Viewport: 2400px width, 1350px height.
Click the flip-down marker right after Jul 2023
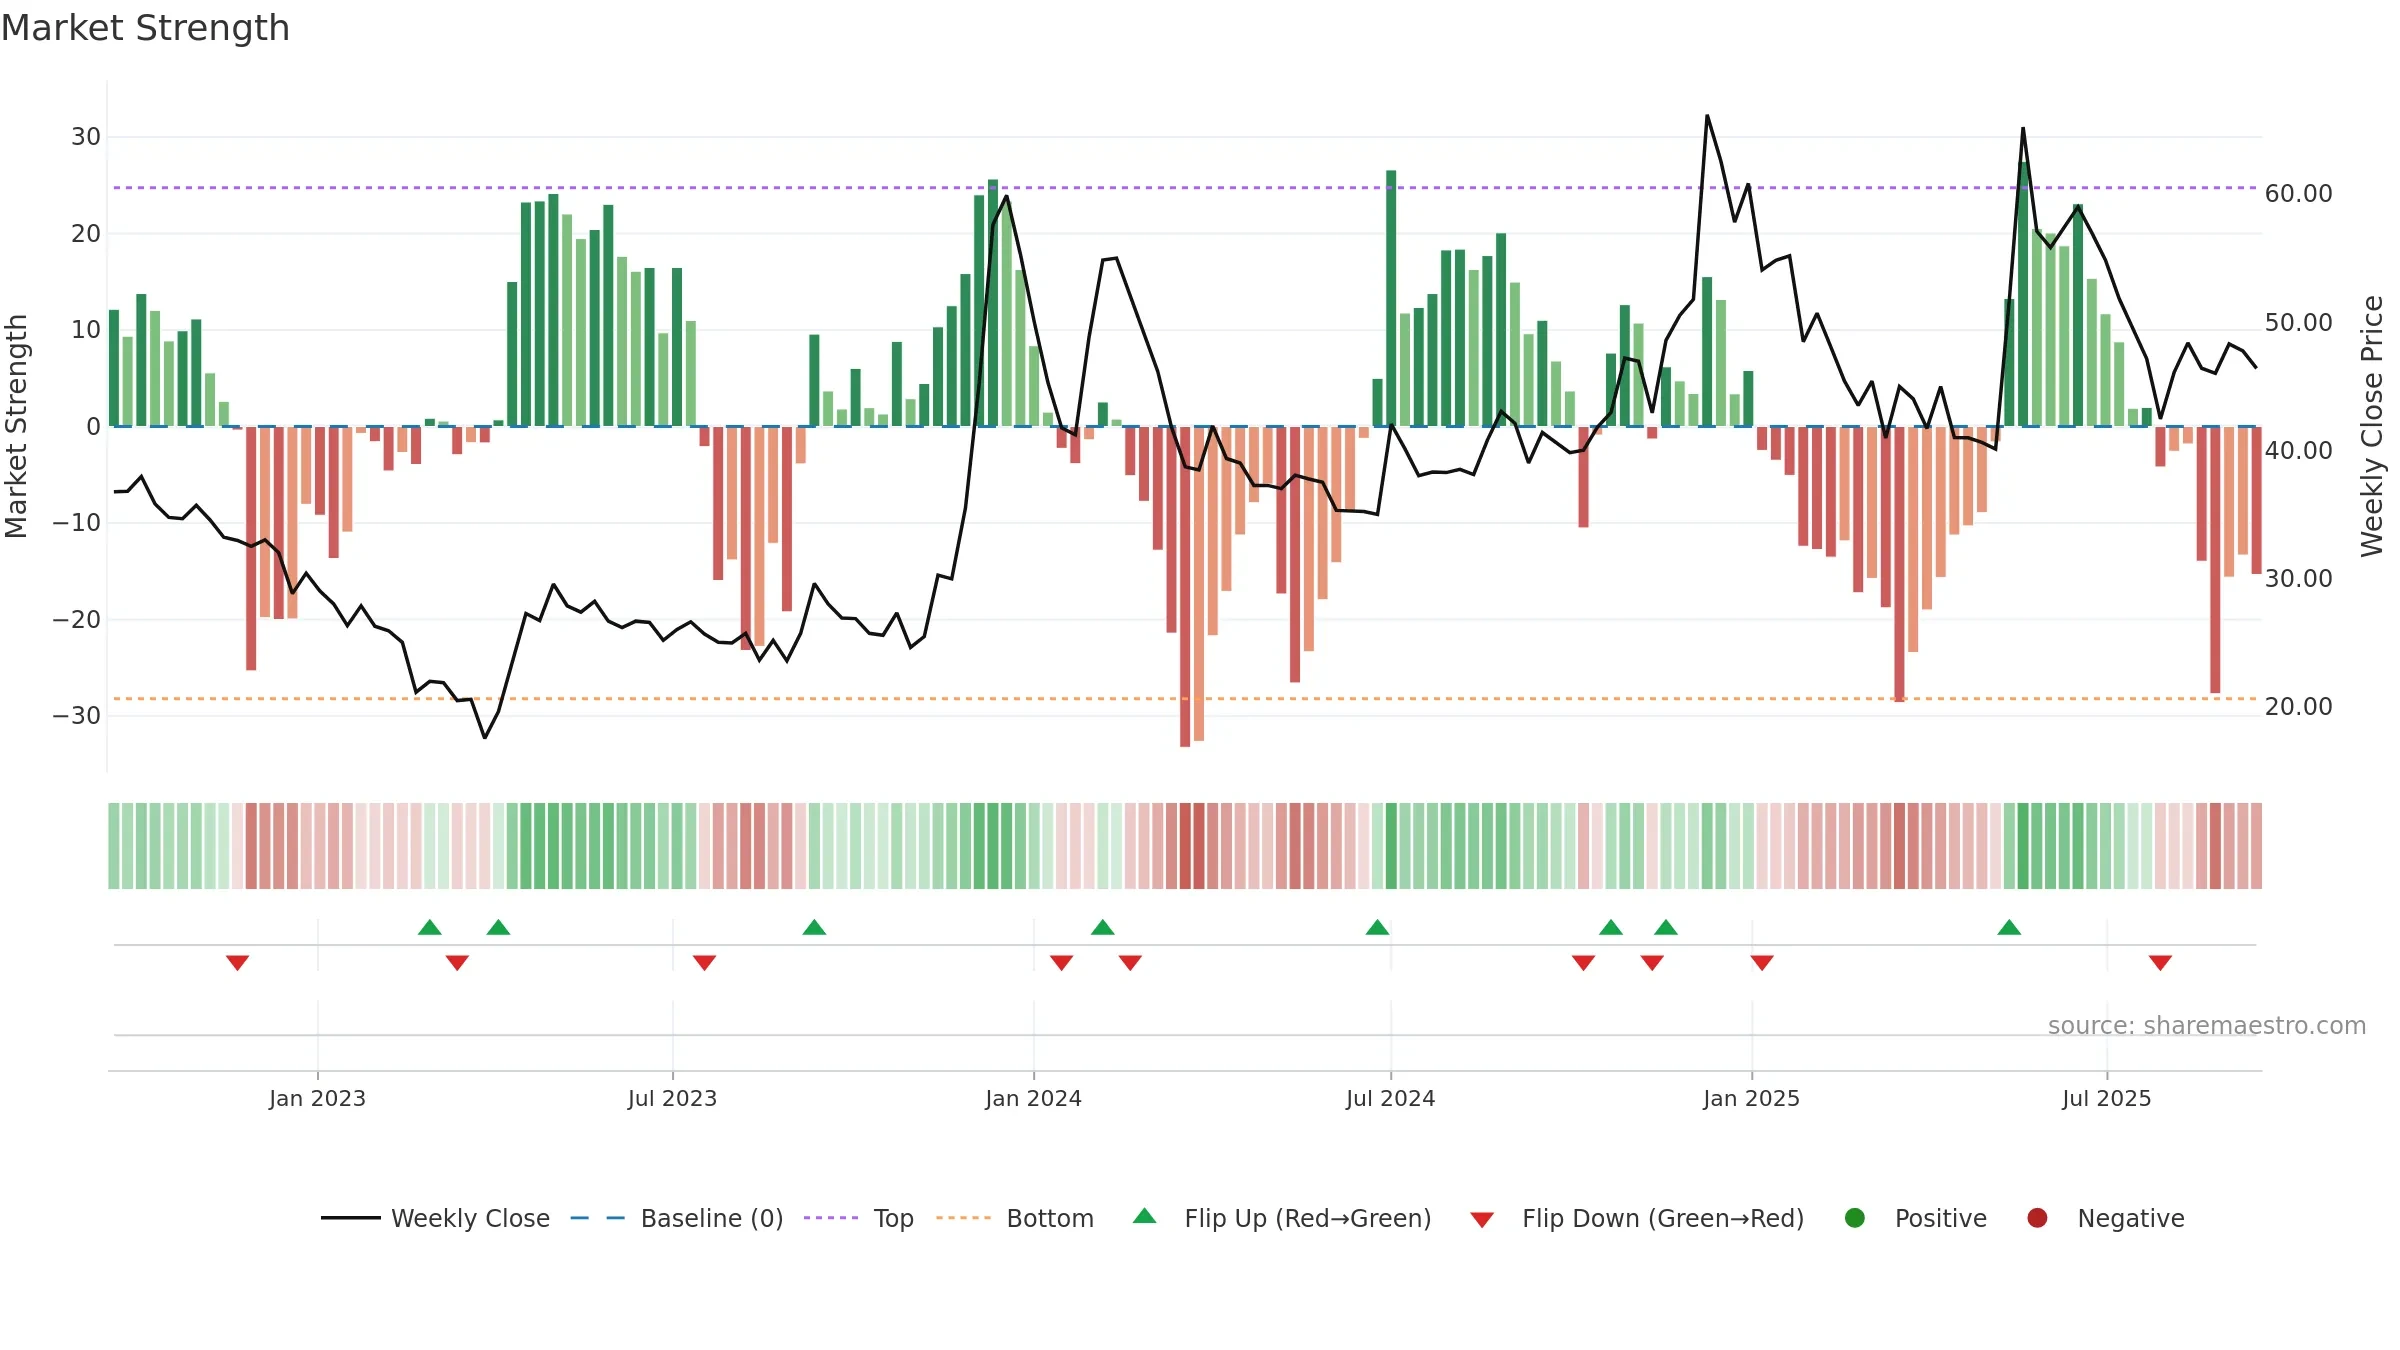pyautogui.click(x=704, y=962)
